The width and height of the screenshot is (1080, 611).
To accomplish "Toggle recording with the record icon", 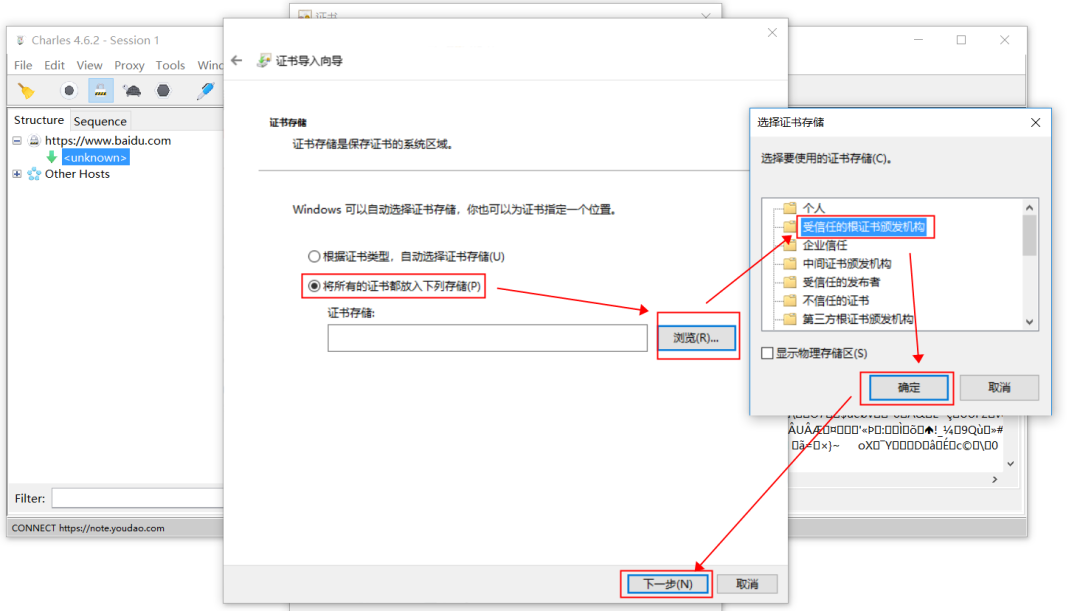I will click(x=68, y=90).
